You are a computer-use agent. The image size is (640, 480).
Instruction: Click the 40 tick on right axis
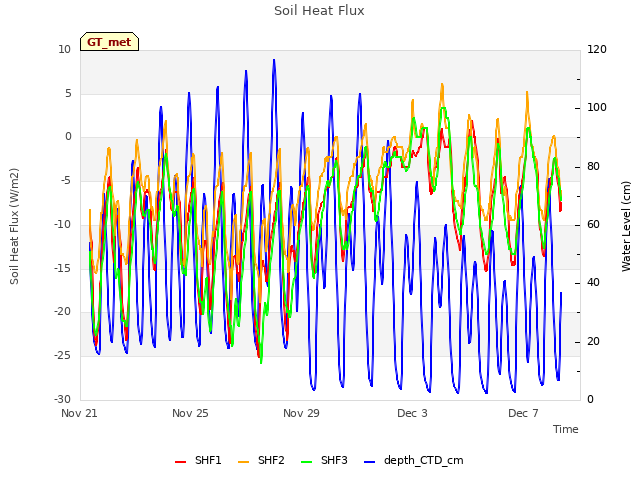click(x=593, y=283)
